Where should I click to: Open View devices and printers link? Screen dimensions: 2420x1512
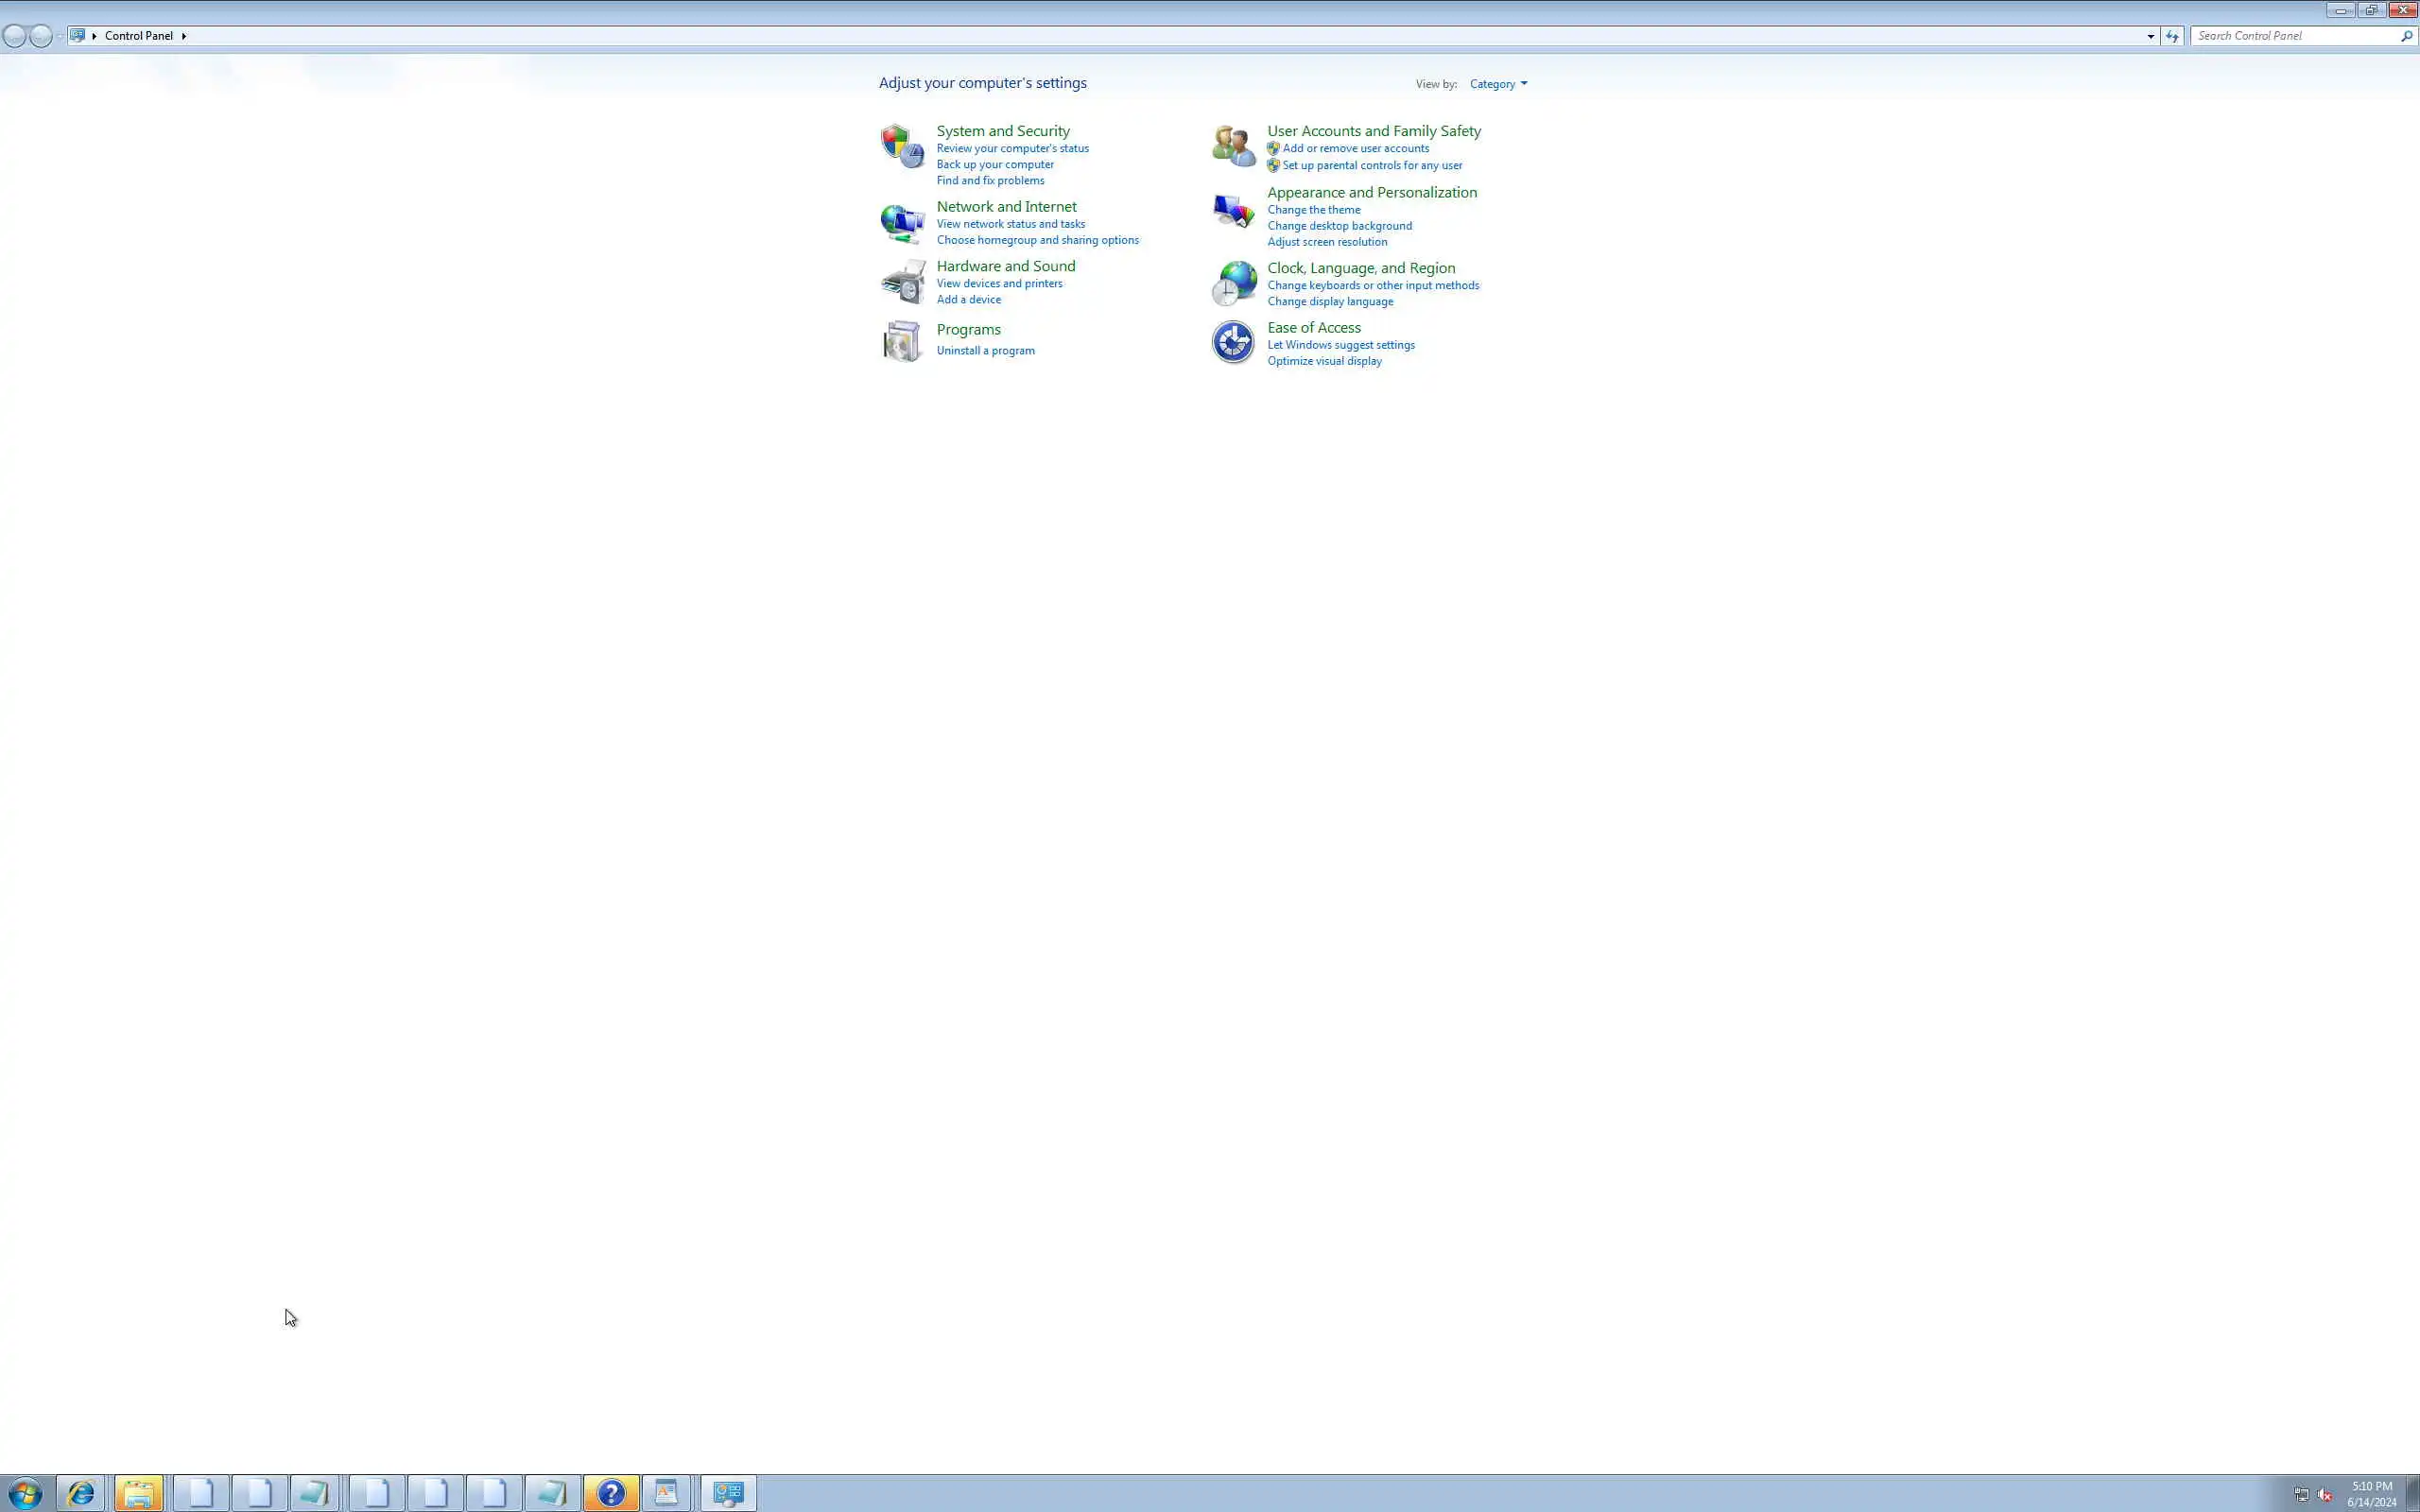[x=999, y=284]
